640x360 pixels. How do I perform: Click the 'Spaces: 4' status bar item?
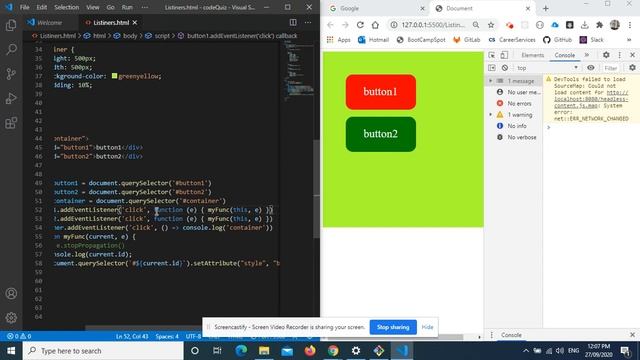coord(167,336)
